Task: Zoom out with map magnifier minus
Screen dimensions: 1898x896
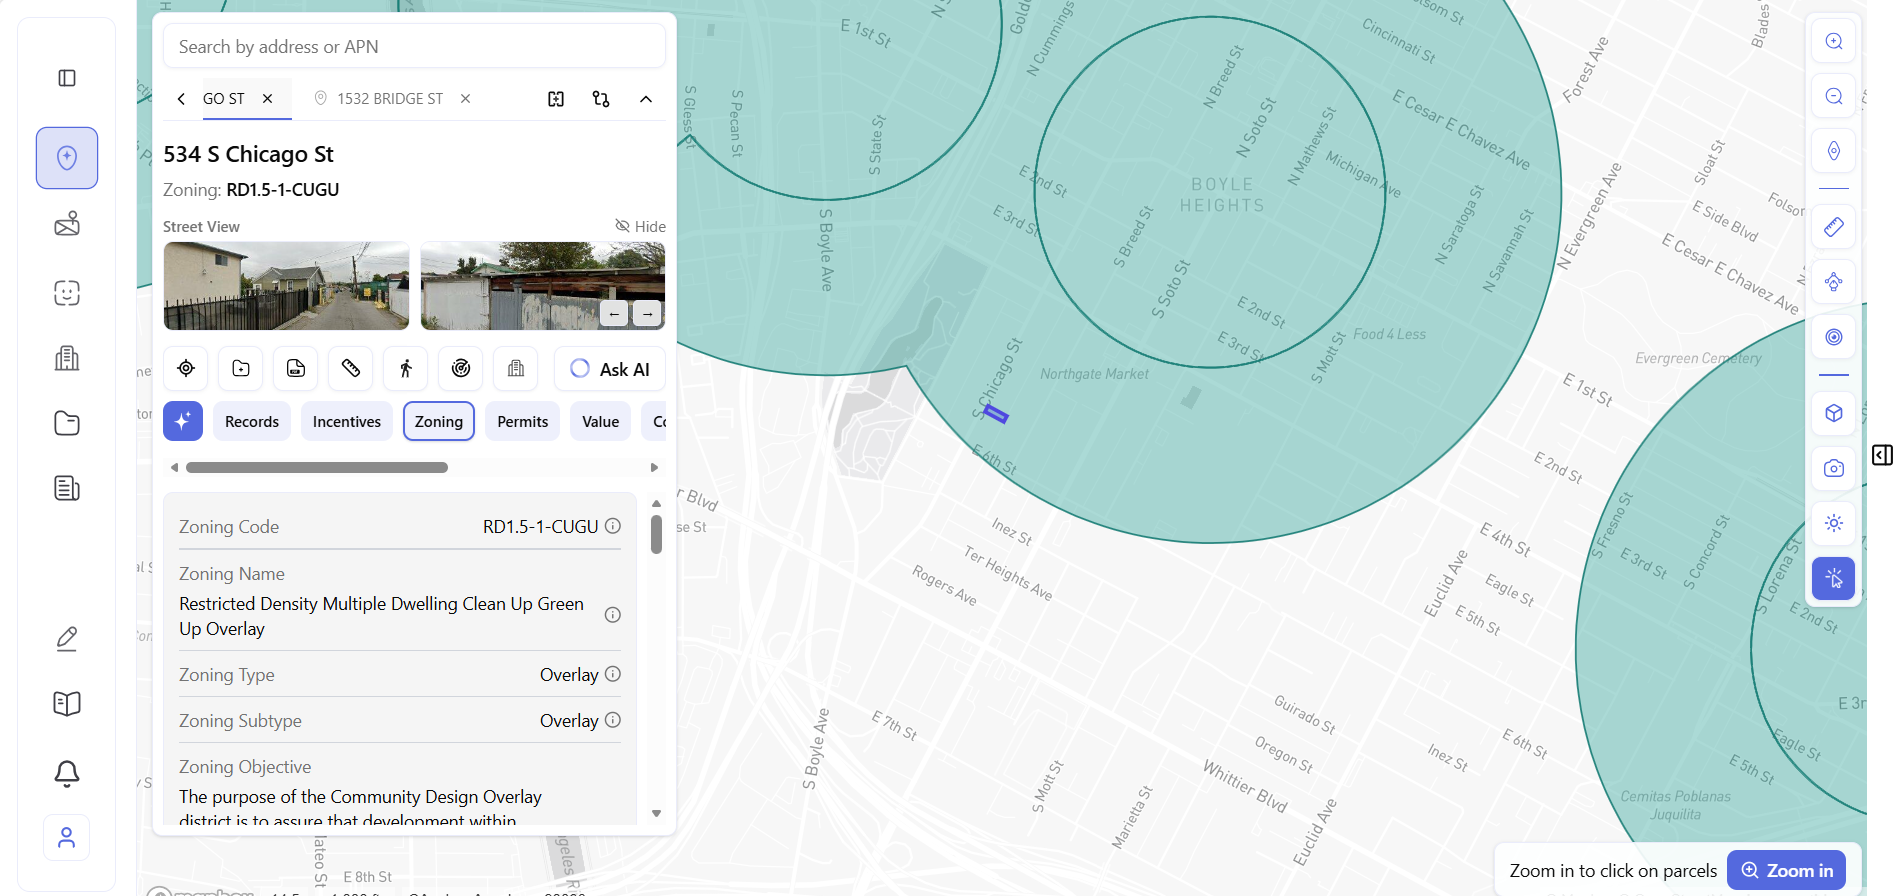Action: 1834,96
